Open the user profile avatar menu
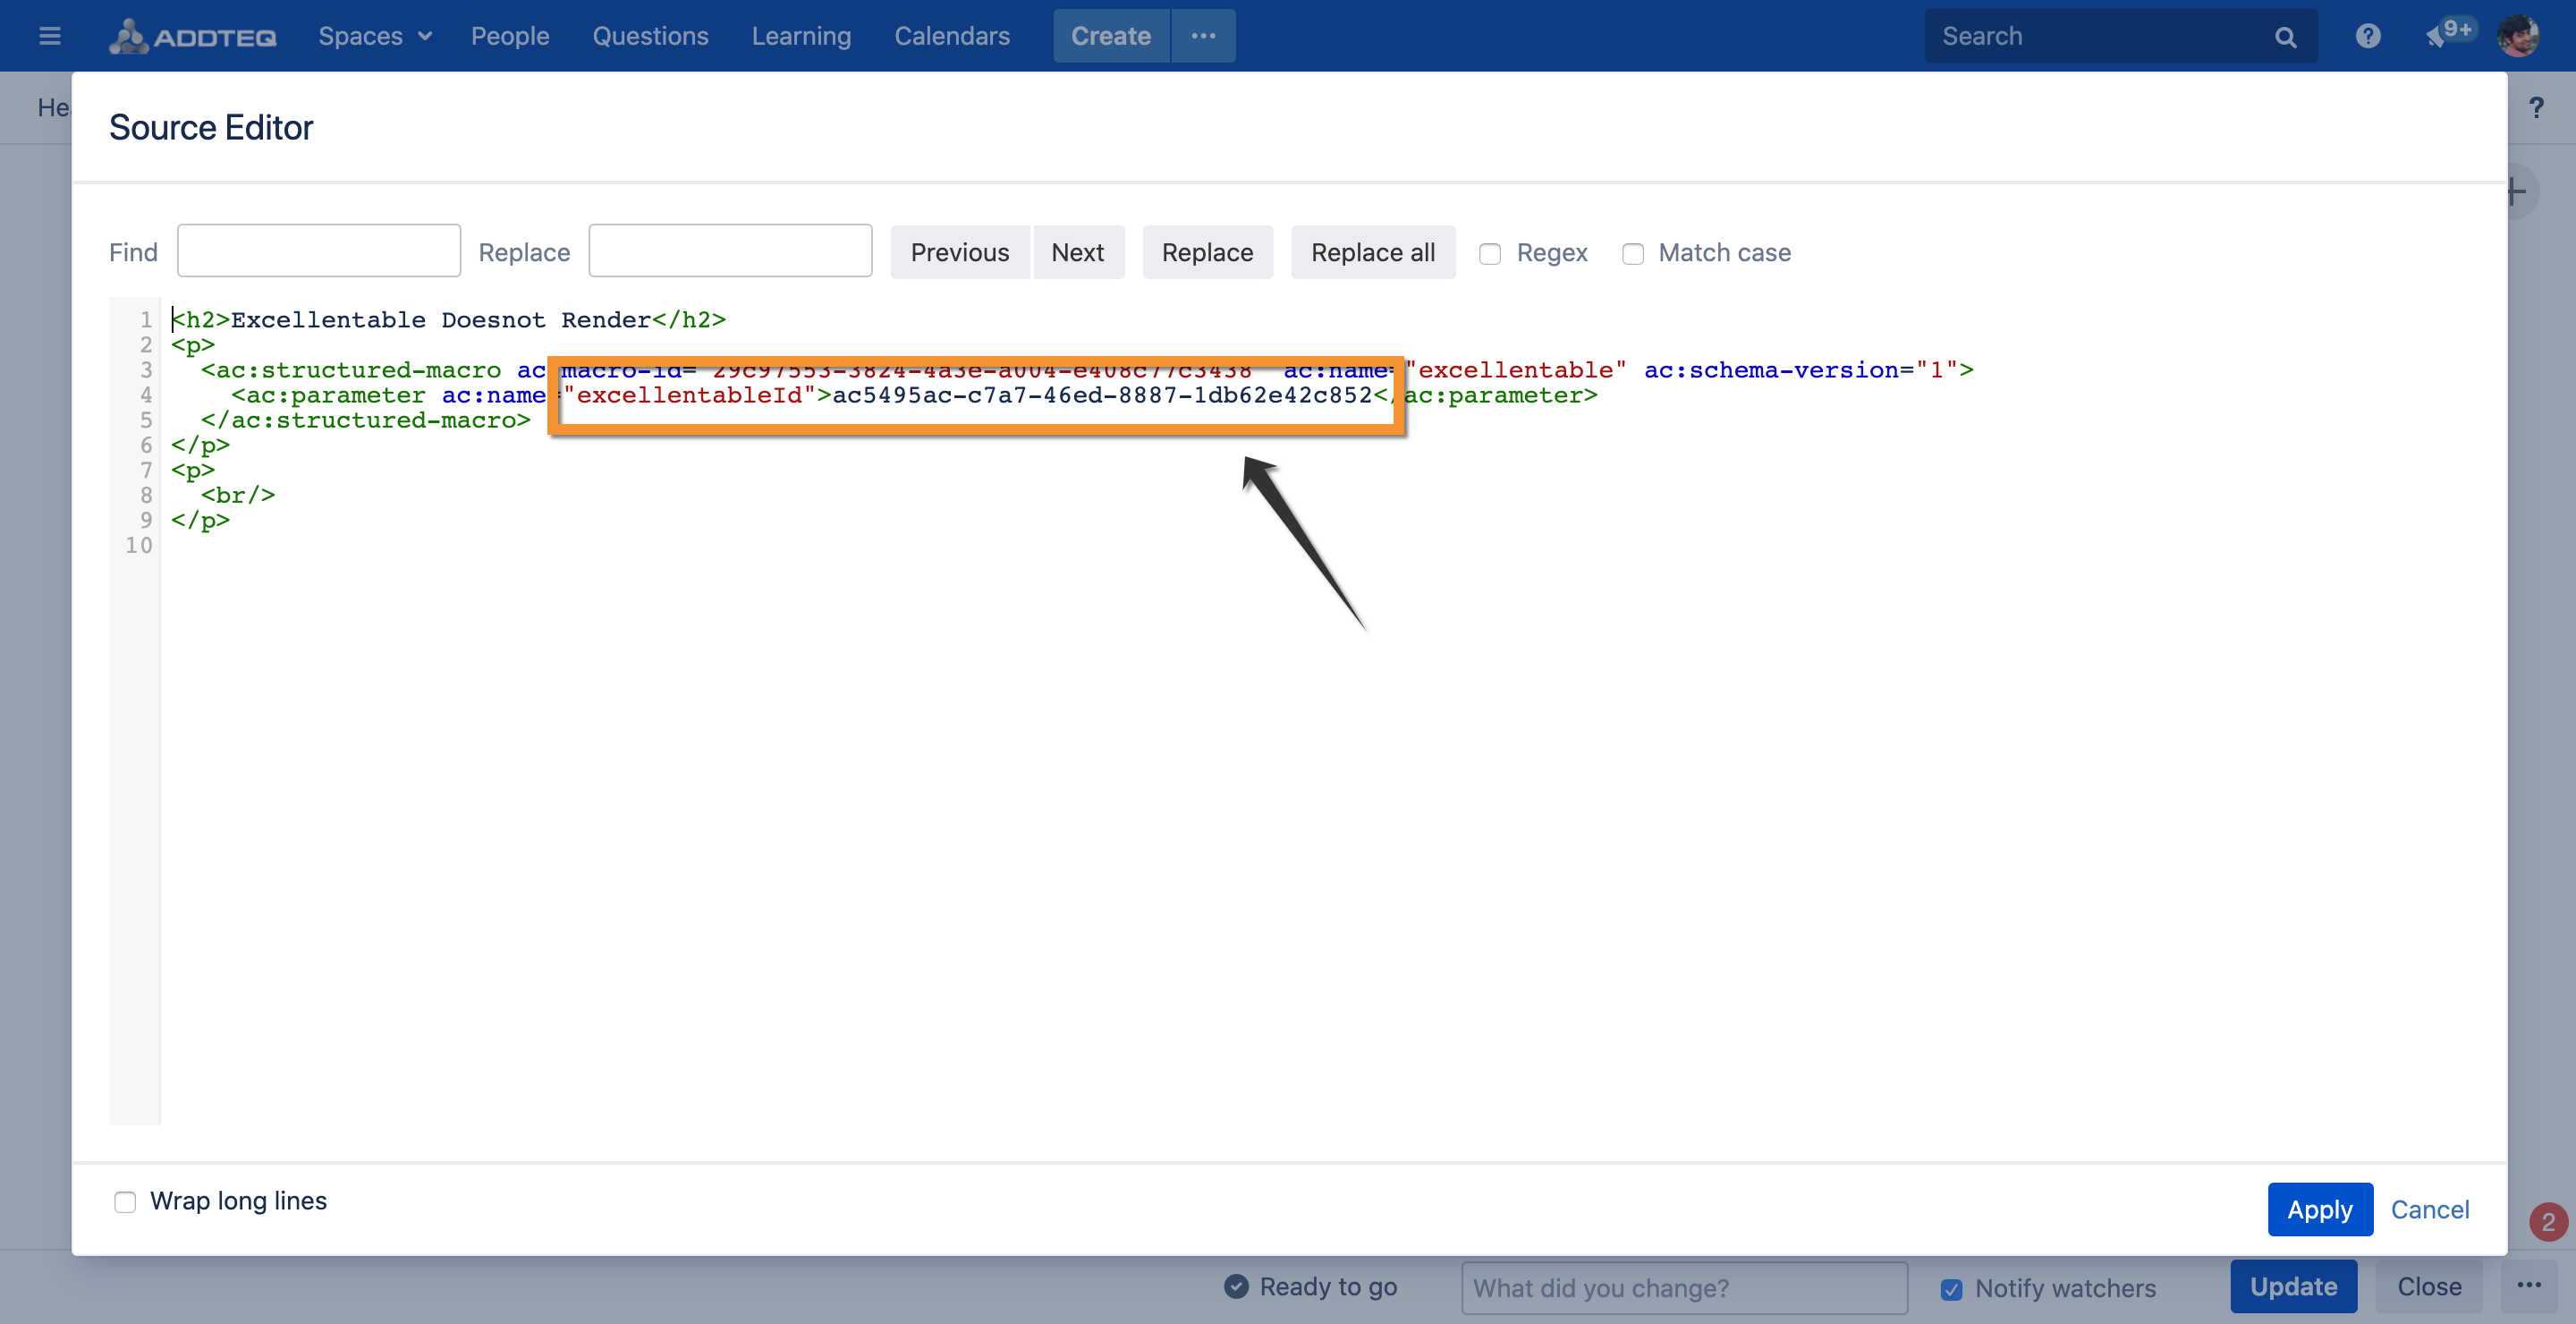Image resolution: width=2576 pixels, height=1324 pixels. tap(2518, 36)
